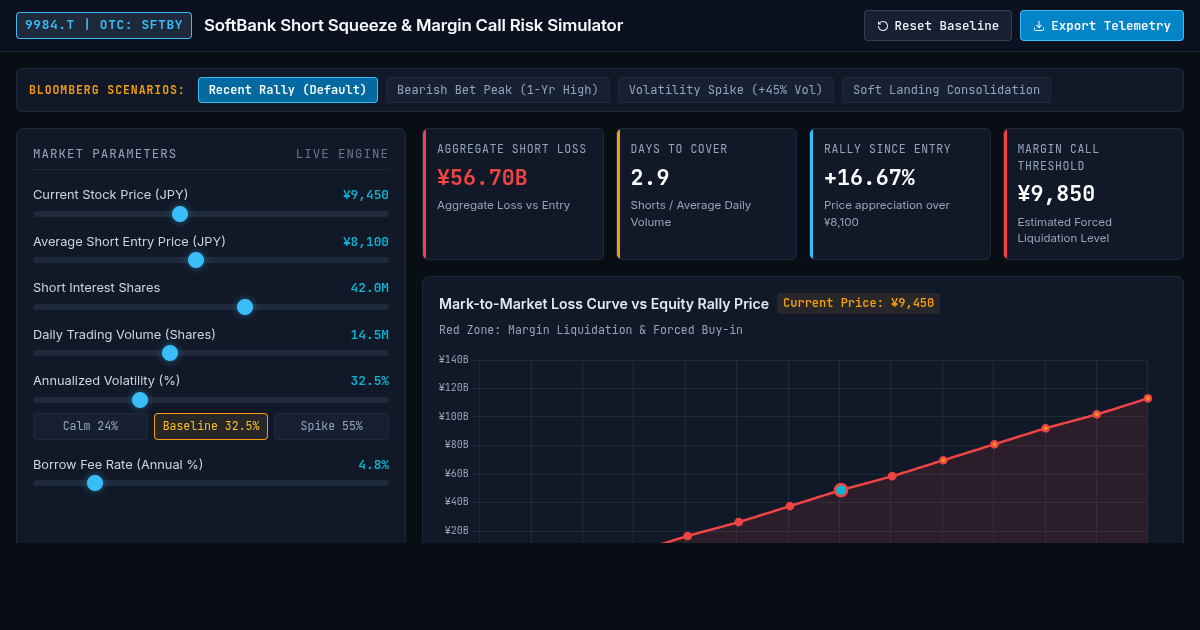1200x630 pixels.
Task: Click the LIVE ENGINE label
Action: [342, 154]
